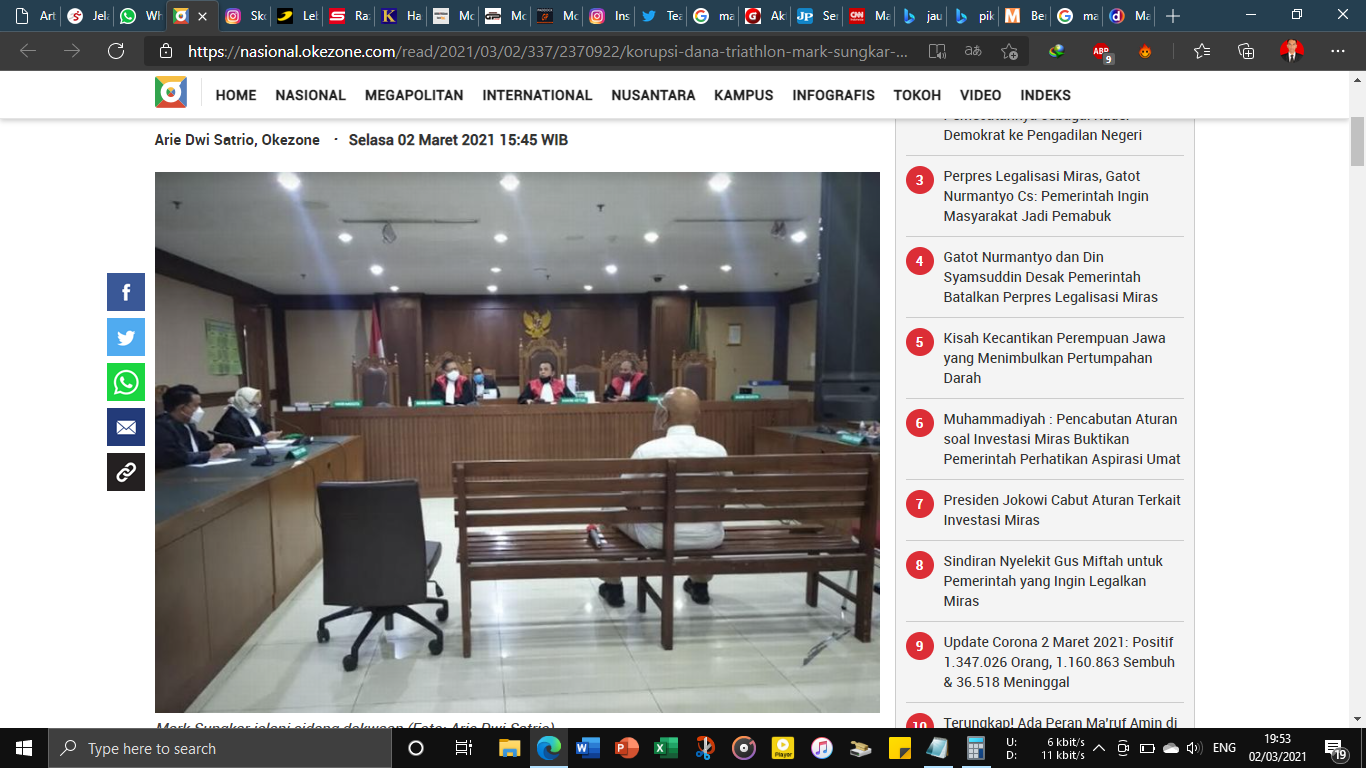Click the courtroom article photo
This screenshot has width=1366, height=768.
click(517, 442)
